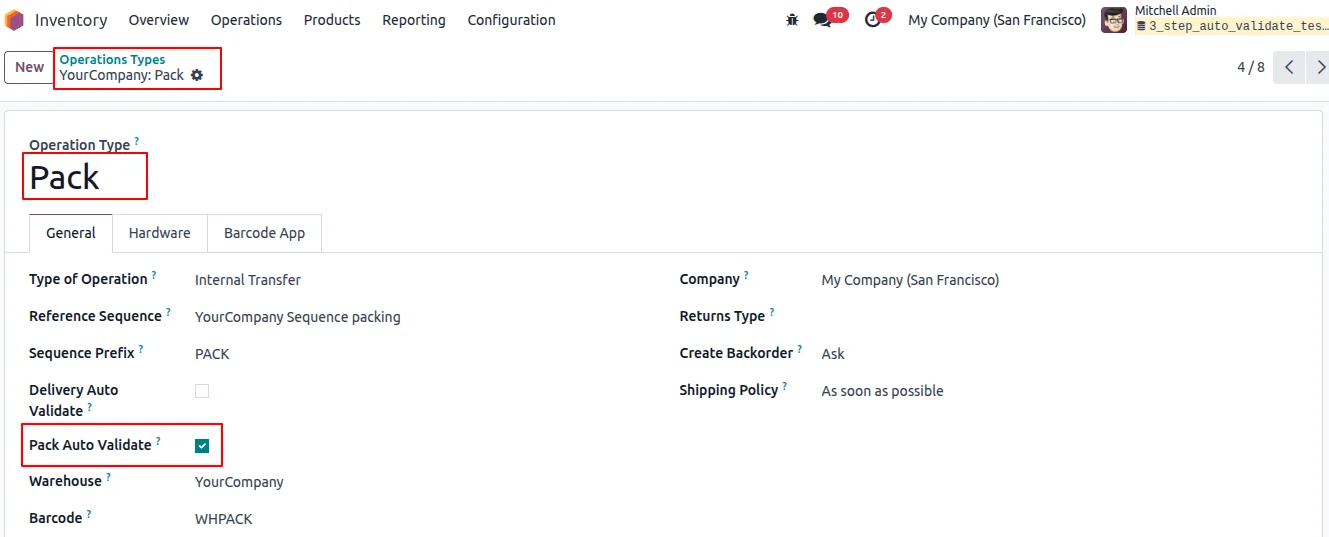Click the Inventory app name
This screenshot has width=1329, height=537.
pos(71,20)
